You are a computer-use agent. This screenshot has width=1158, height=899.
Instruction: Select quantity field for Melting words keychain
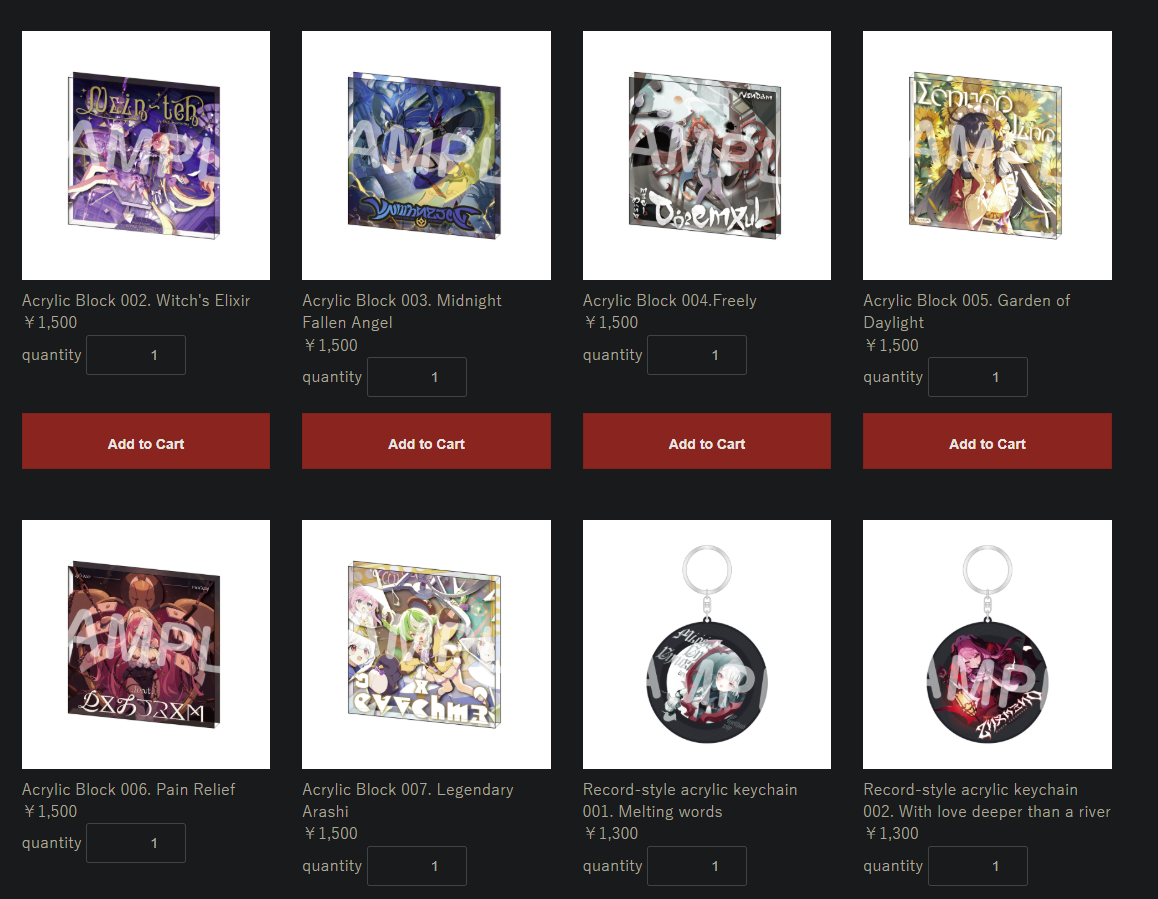tap(696, 866)
